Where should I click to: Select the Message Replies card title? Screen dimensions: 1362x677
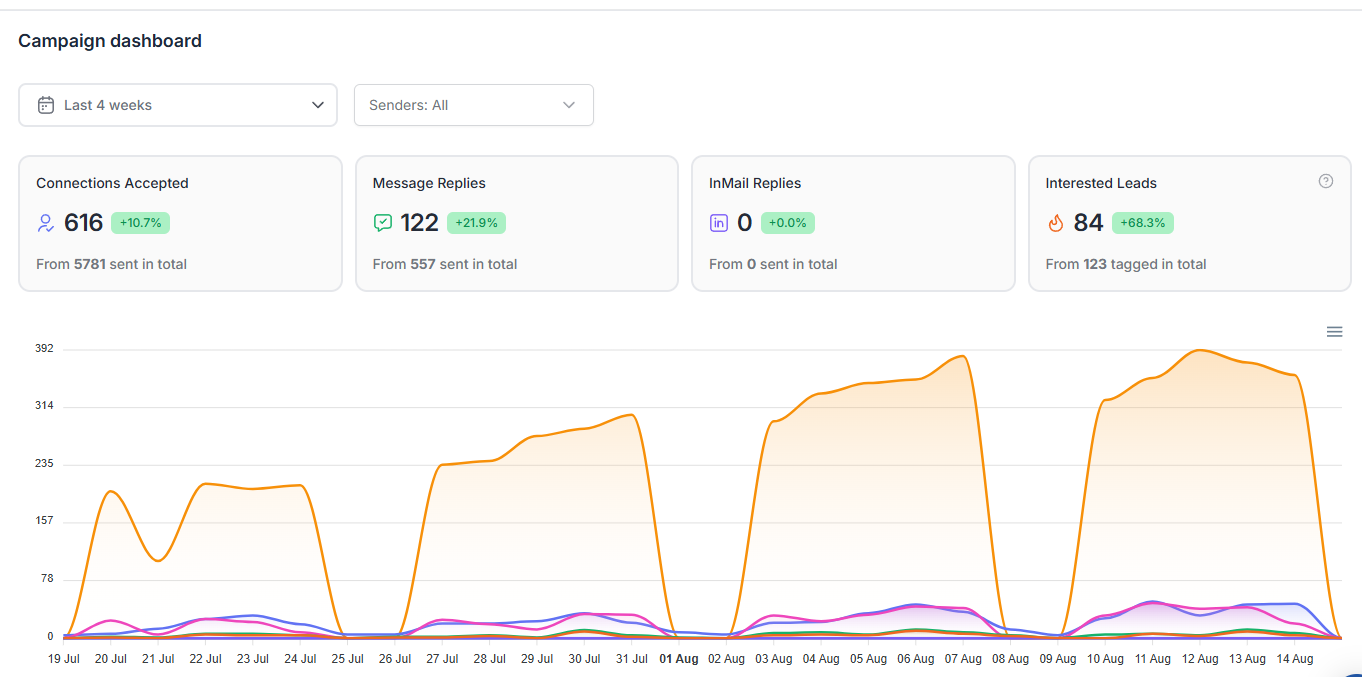(429, 183)
